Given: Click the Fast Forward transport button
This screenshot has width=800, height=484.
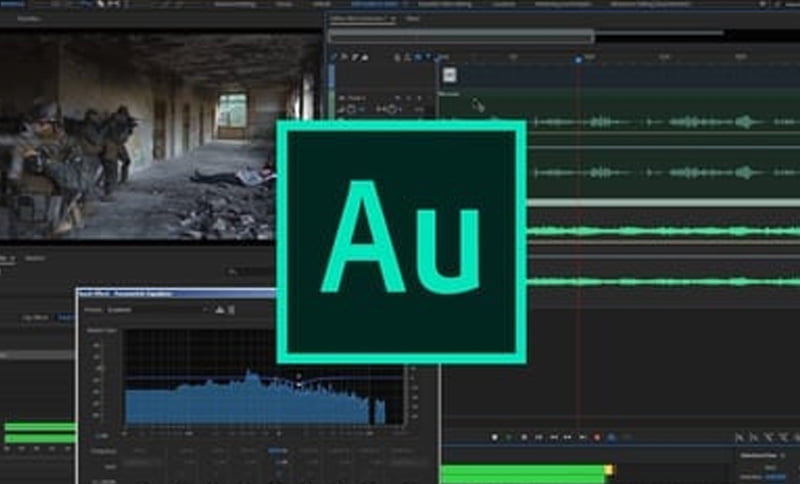Looking at the screenshot, I should click(x=567, y=437).
